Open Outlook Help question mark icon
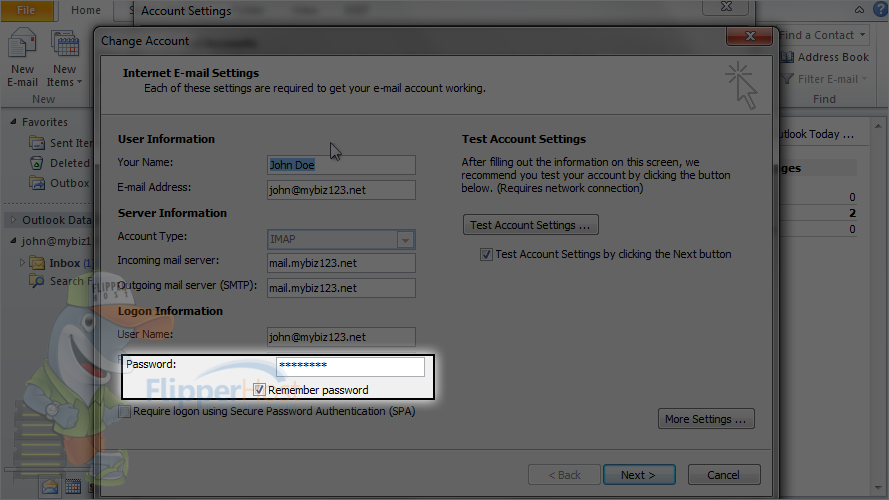Image resolution: width=889 pixels, height=500 pixels. point(880,10)
